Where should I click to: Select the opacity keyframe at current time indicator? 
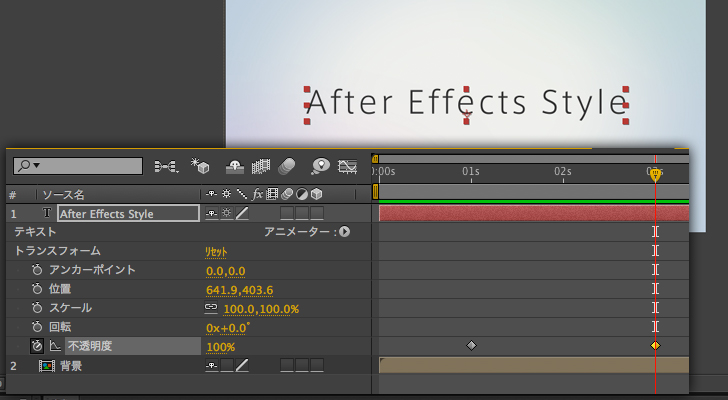point(655,345)
